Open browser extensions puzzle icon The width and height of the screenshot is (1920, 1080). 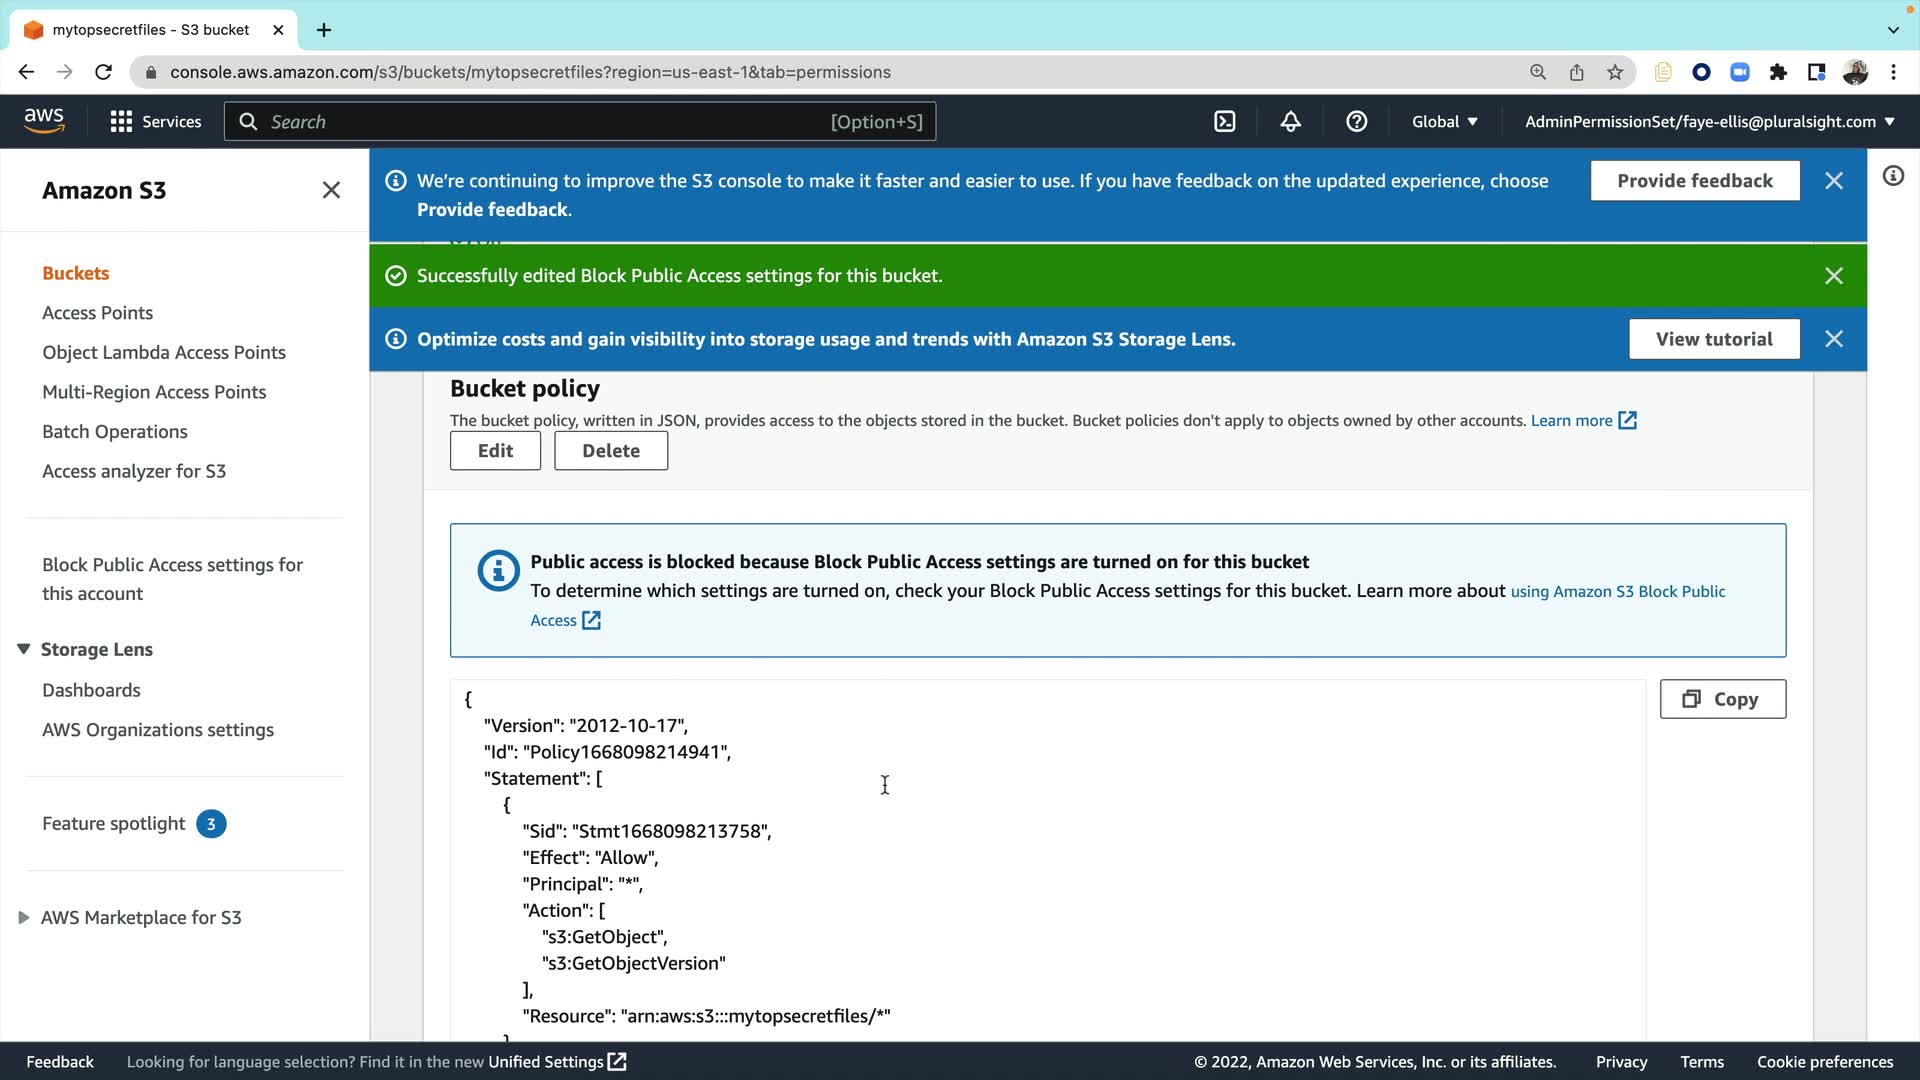[x=1778, y=72]
